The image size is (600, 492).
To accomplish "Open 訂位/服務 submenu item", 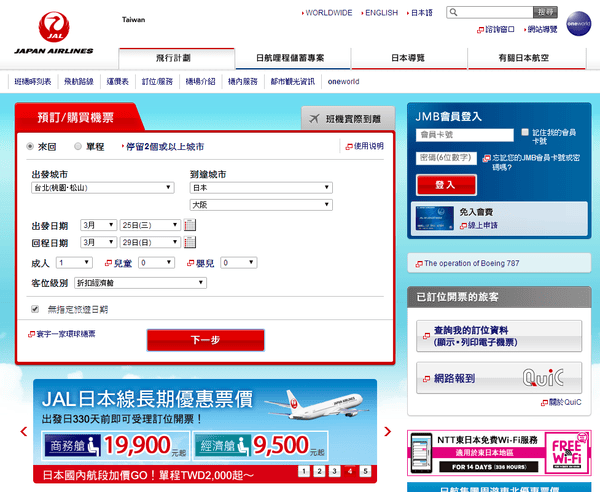I will 157,81.
